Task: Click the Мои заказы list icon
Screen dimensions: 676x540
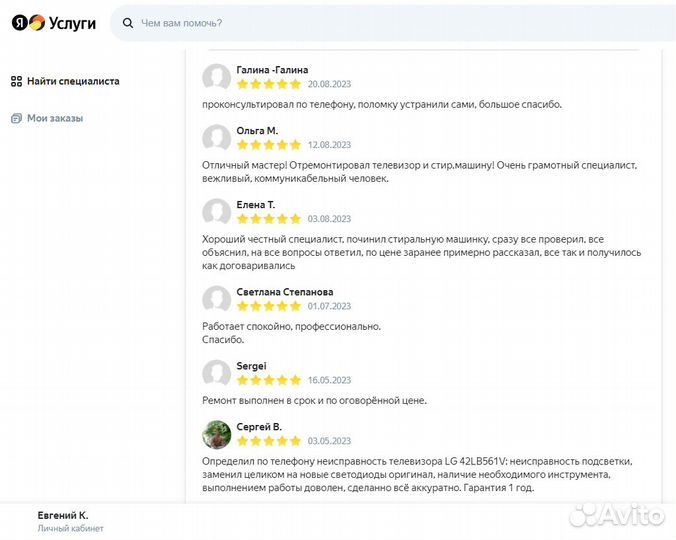Action: (16, 118)
